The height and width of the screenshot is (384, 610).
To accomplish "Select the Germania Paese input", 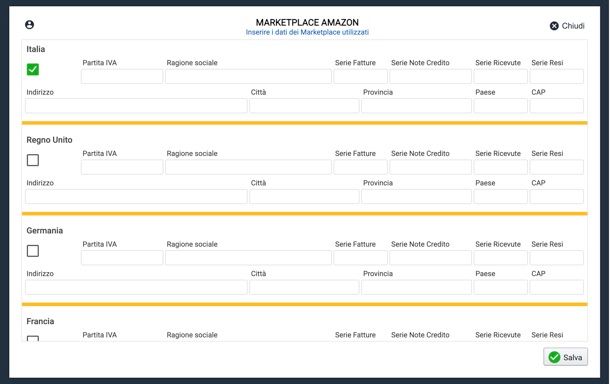I will 500,287.
